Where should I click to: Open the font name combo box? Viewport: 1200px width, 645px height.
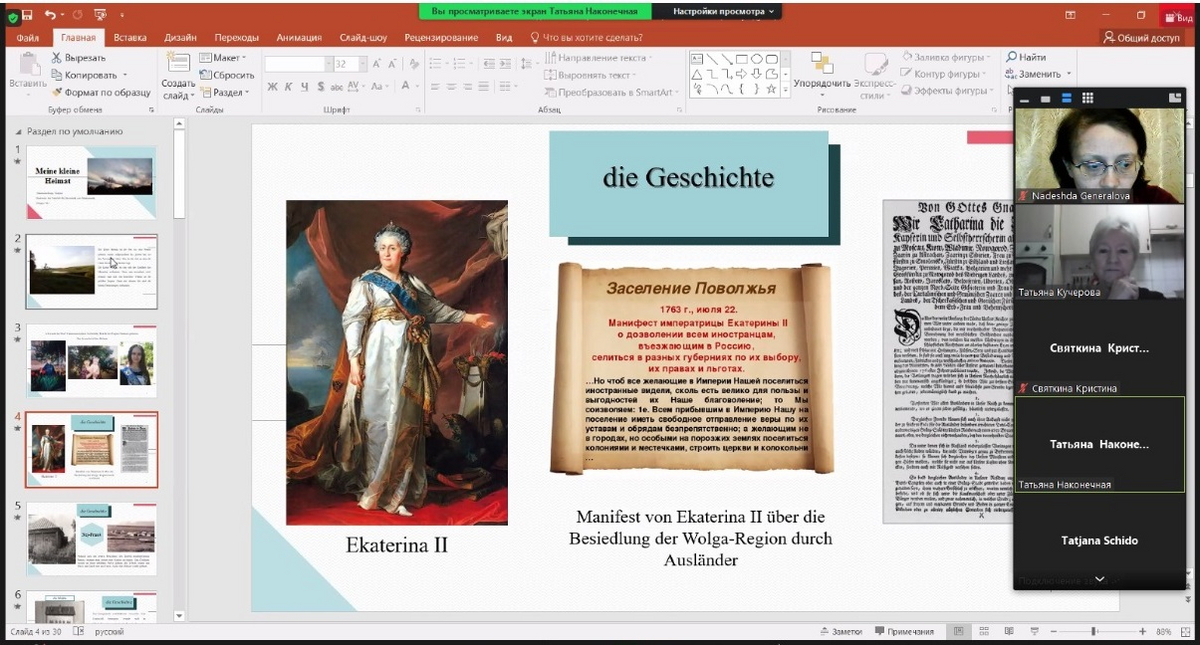[298, 64]
